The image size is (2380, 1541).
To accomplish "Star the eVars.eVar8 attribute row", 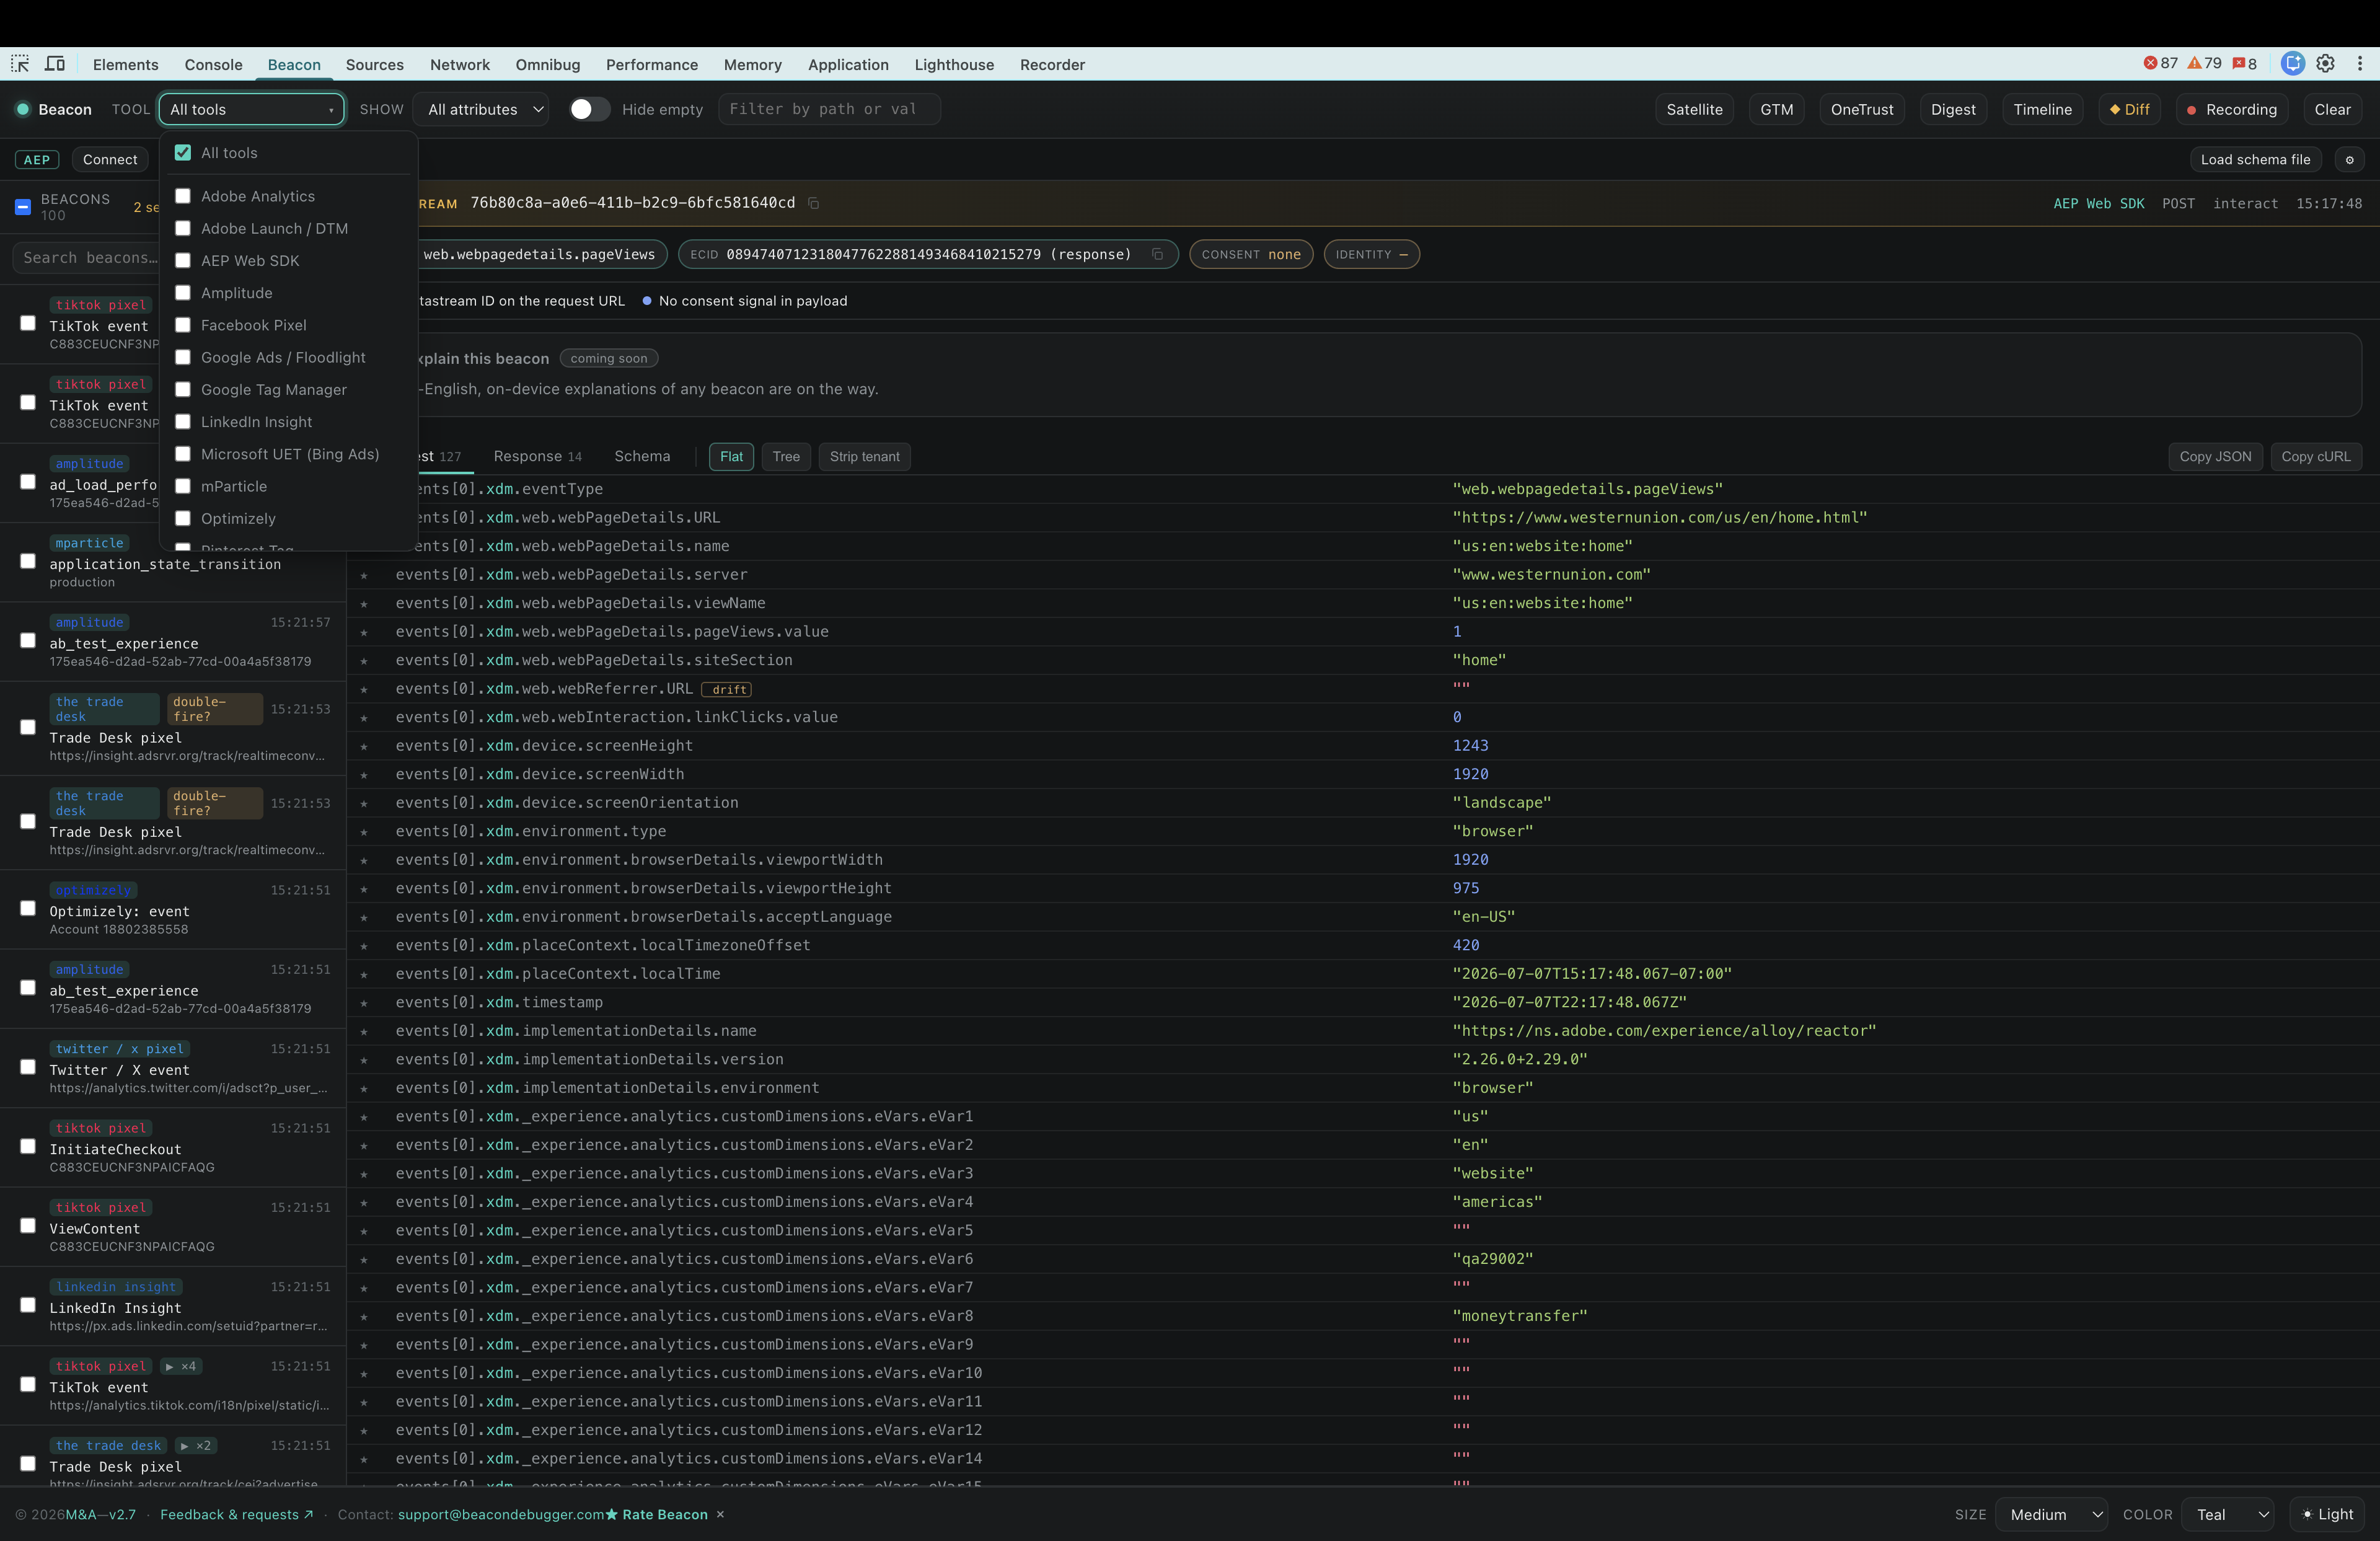I will [x=364, y=1317].
